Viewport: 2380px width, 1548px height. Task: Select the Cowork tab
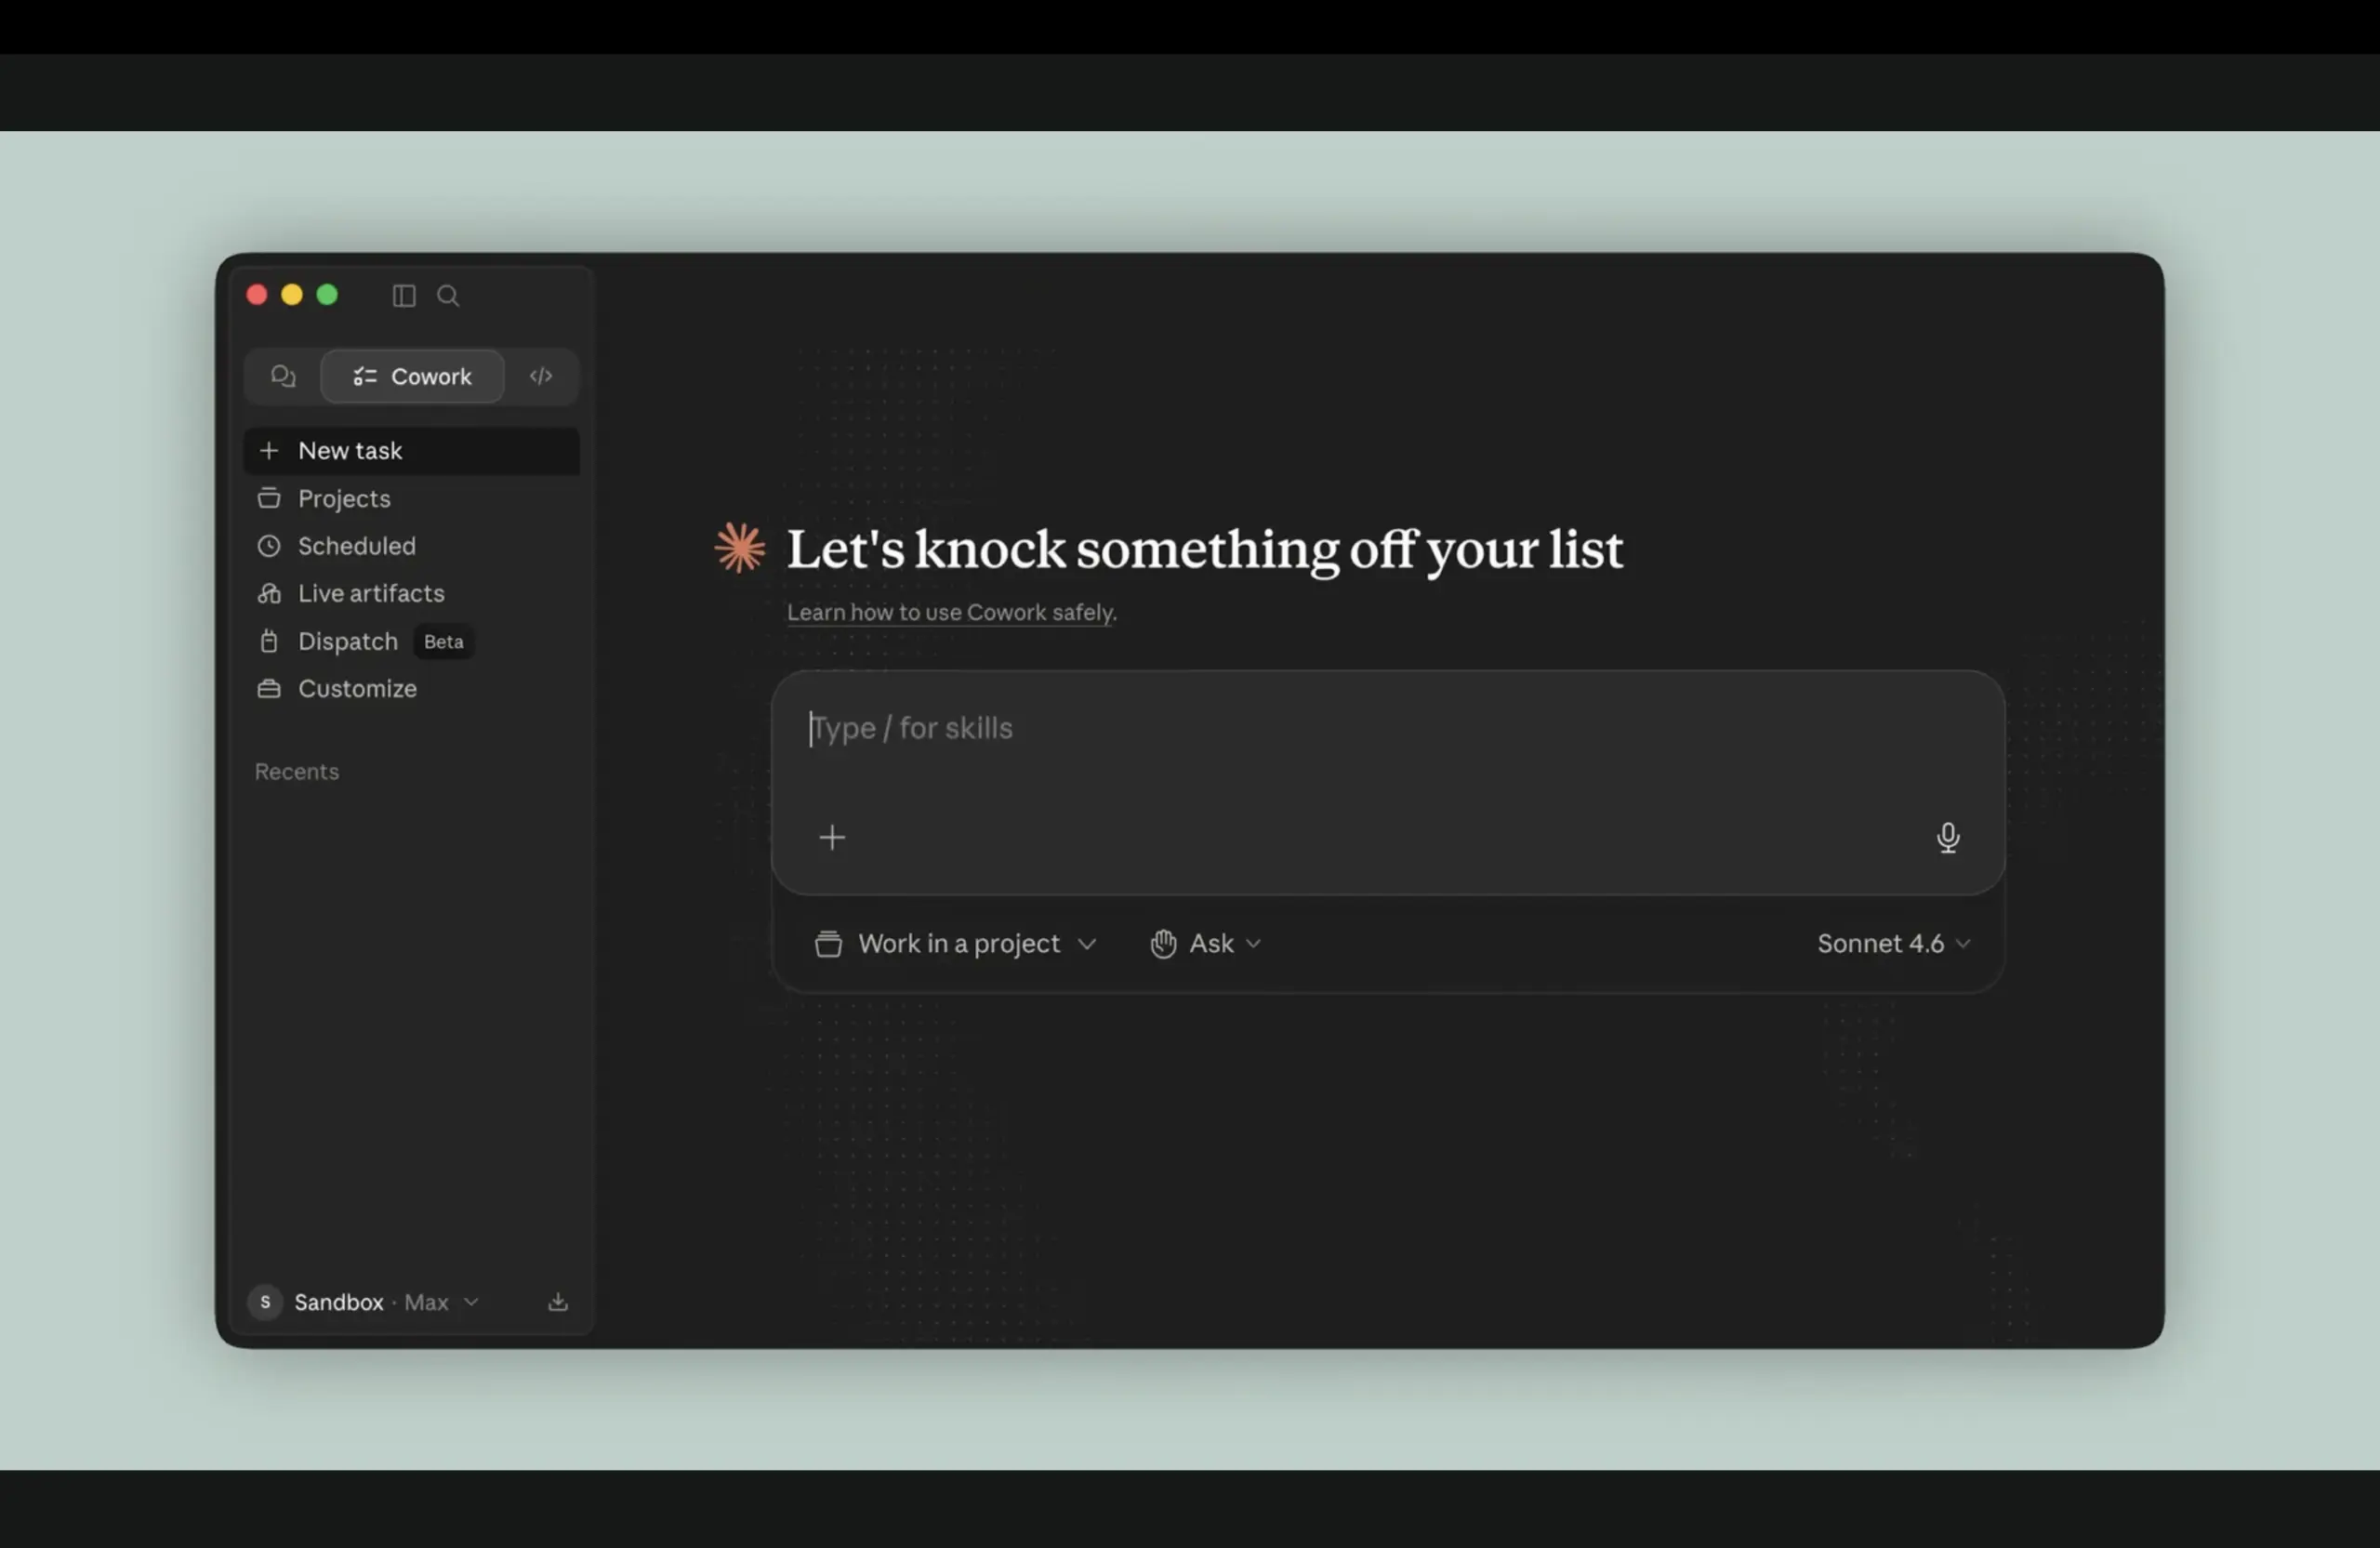pyautogui.click(x=412, y=376)
